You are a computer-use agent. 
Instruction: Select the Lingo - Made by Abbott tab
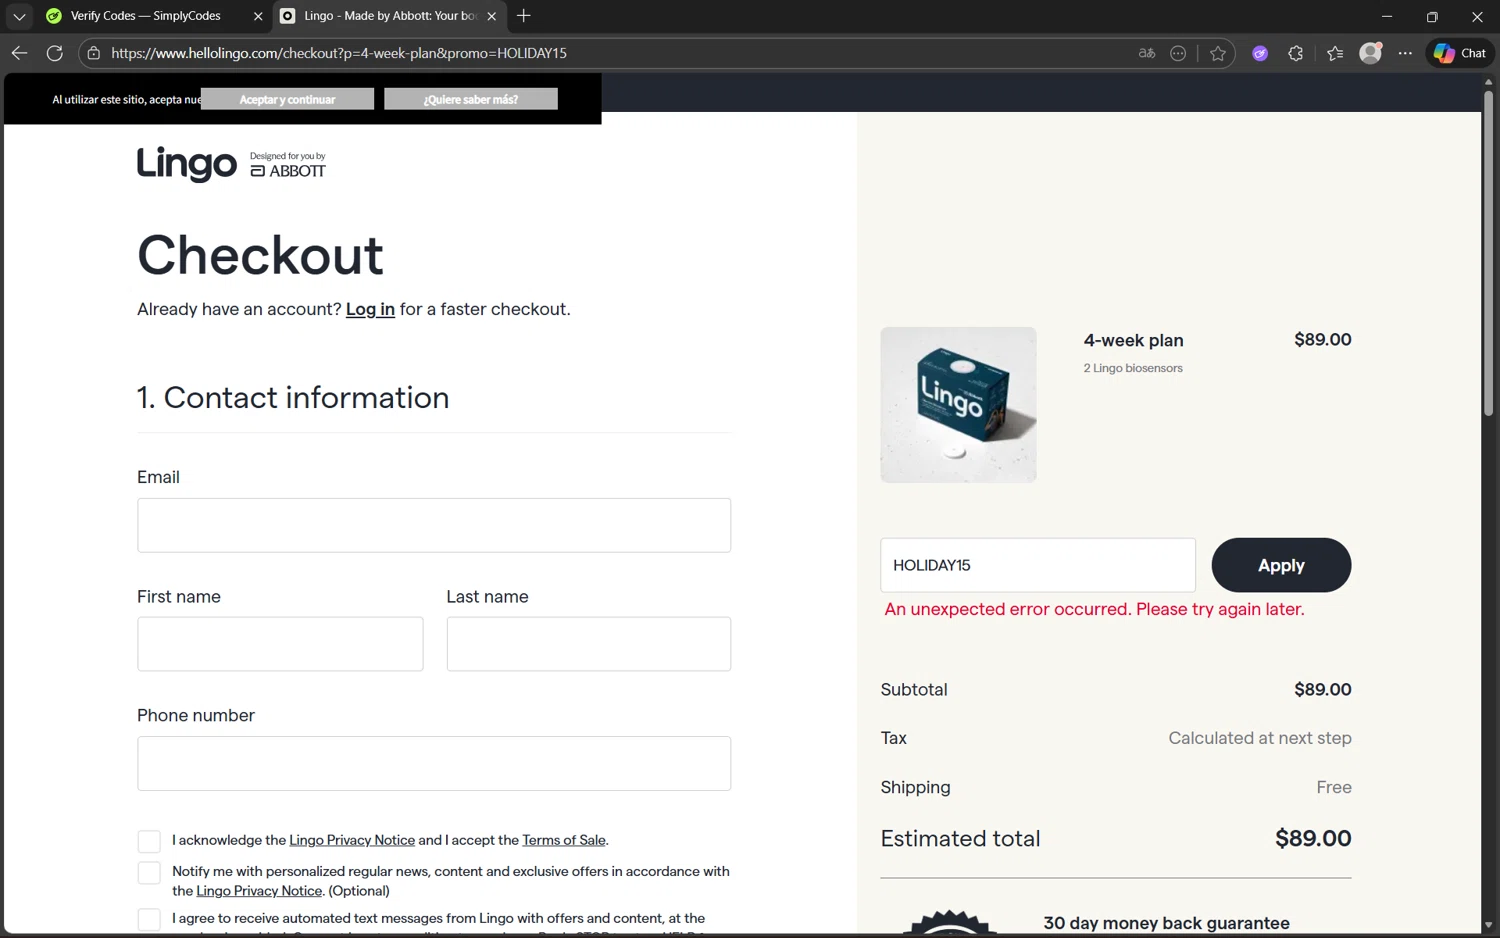tap(390, 16)
